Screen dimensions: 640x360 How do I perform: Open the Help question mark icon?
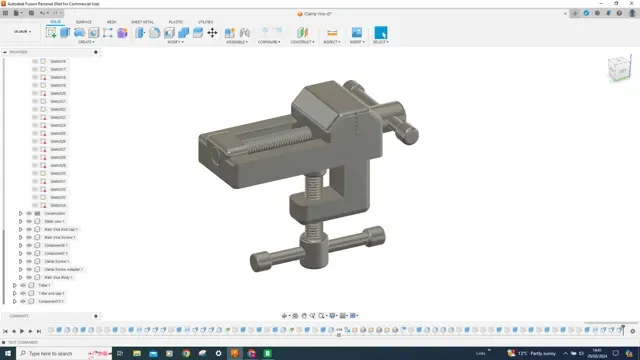coord(619,13)
